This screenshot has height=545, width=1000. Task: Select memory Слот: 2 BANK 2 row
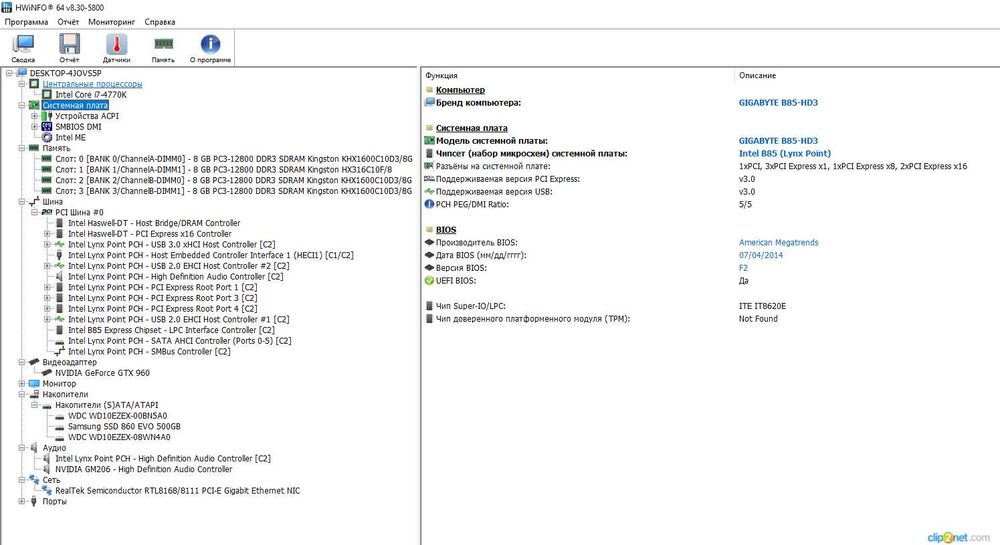233,180
